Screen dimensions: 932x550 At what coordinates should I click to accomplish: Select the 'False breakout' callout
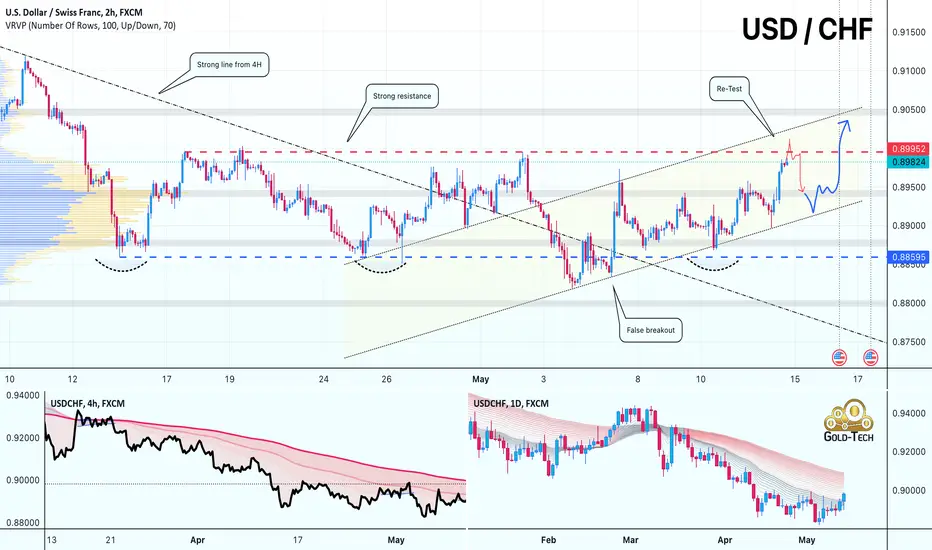650,330
